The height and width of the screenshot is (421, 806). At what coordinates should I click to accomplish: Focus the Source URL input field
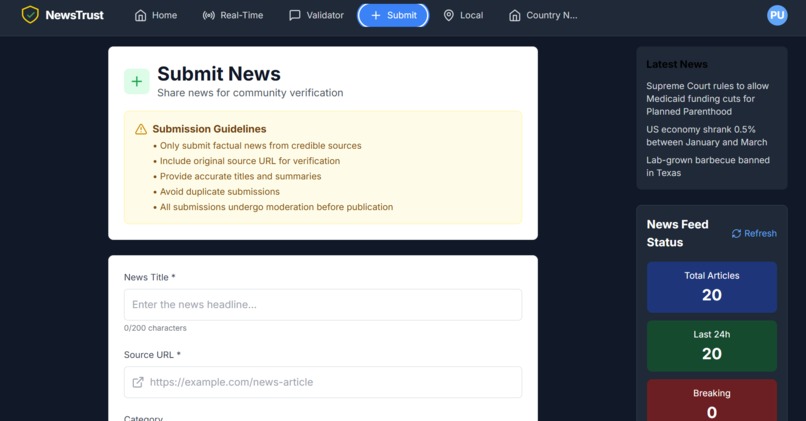tap(323, 382)
